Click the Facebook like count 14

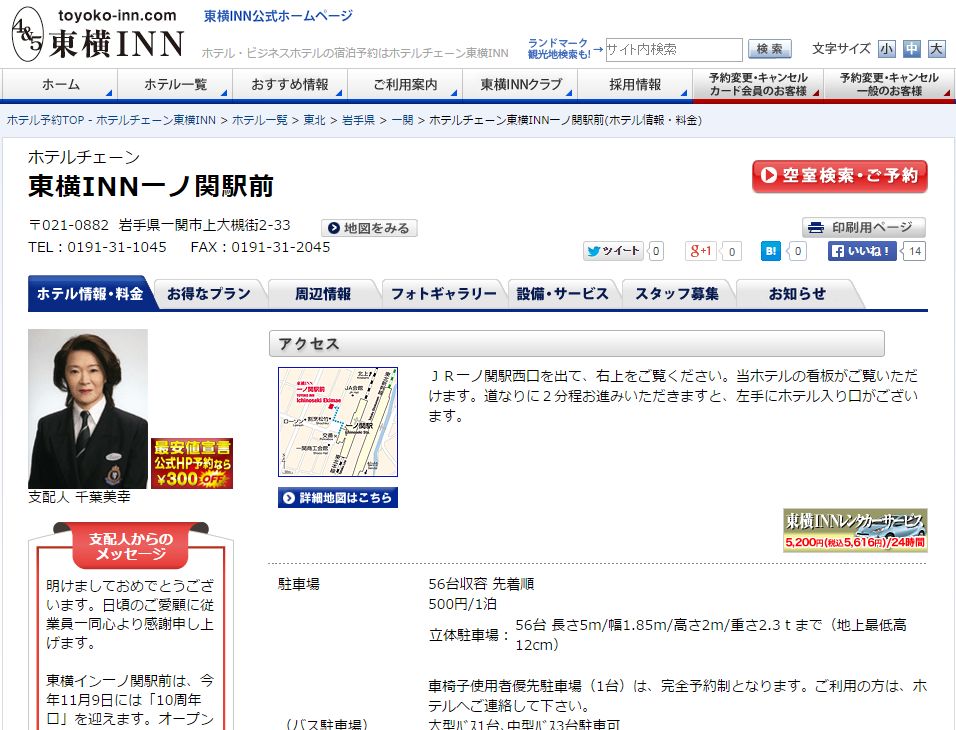(915, 251)
